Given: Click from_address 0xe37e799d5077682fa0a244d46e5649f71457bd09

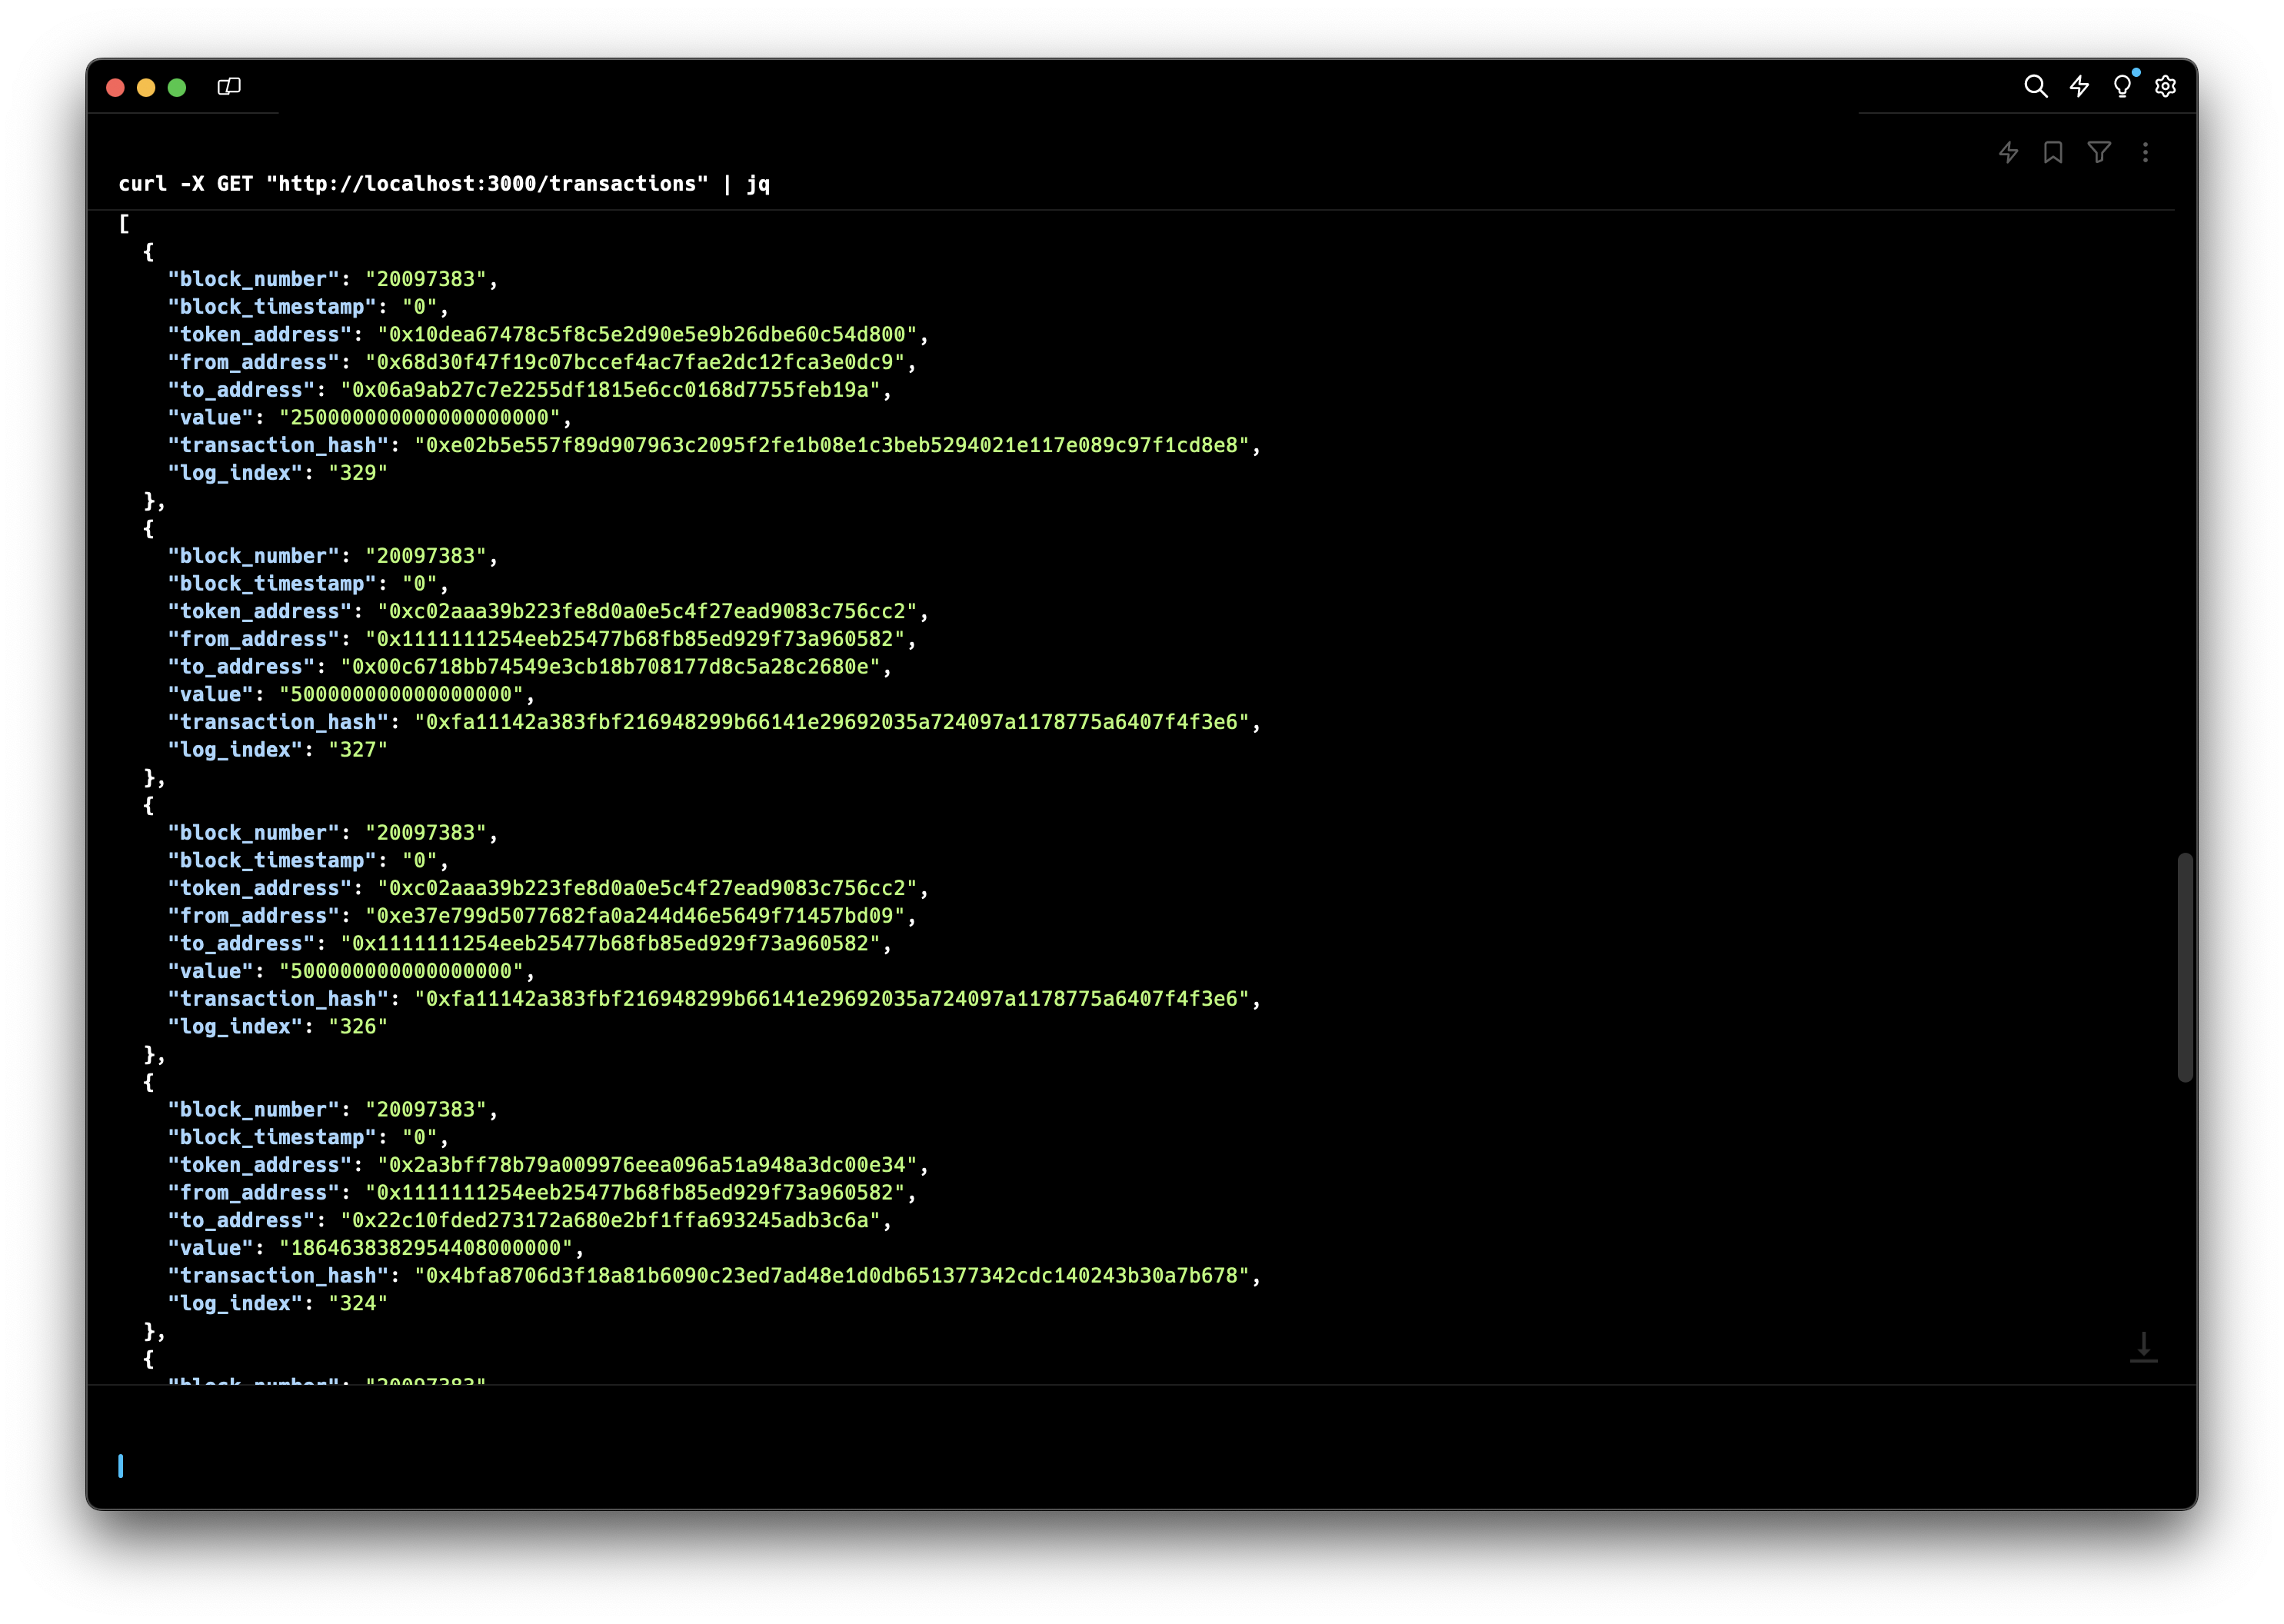Looking at the screenshot, I should pos(635,916).
